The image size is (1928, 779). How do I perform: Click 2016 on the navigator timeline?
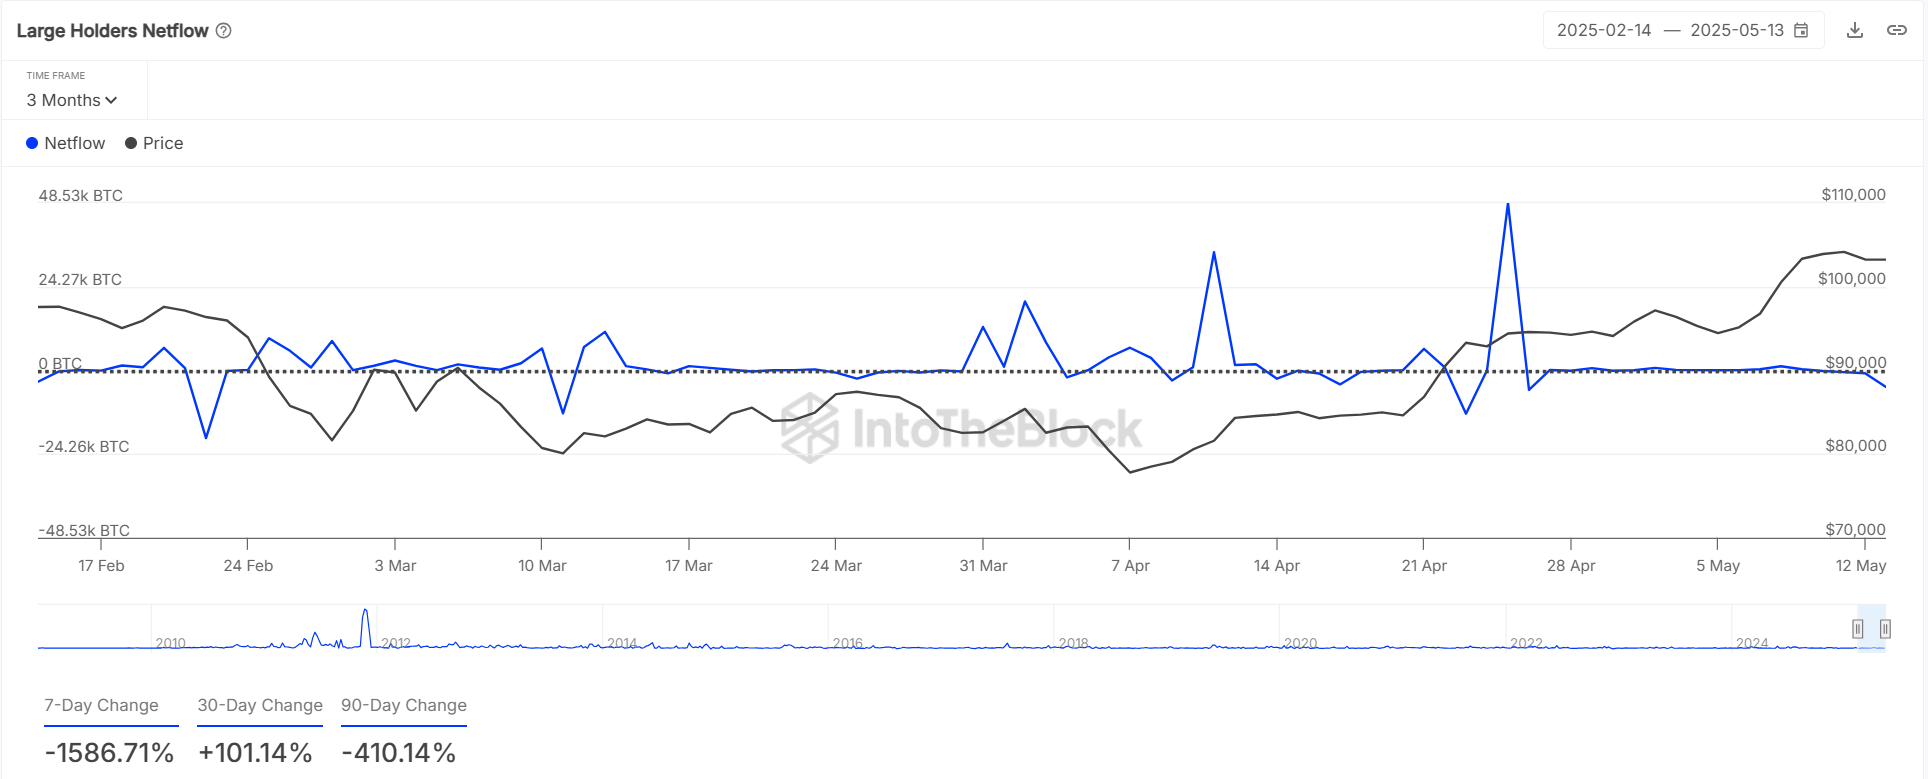[x=848, y=643]
